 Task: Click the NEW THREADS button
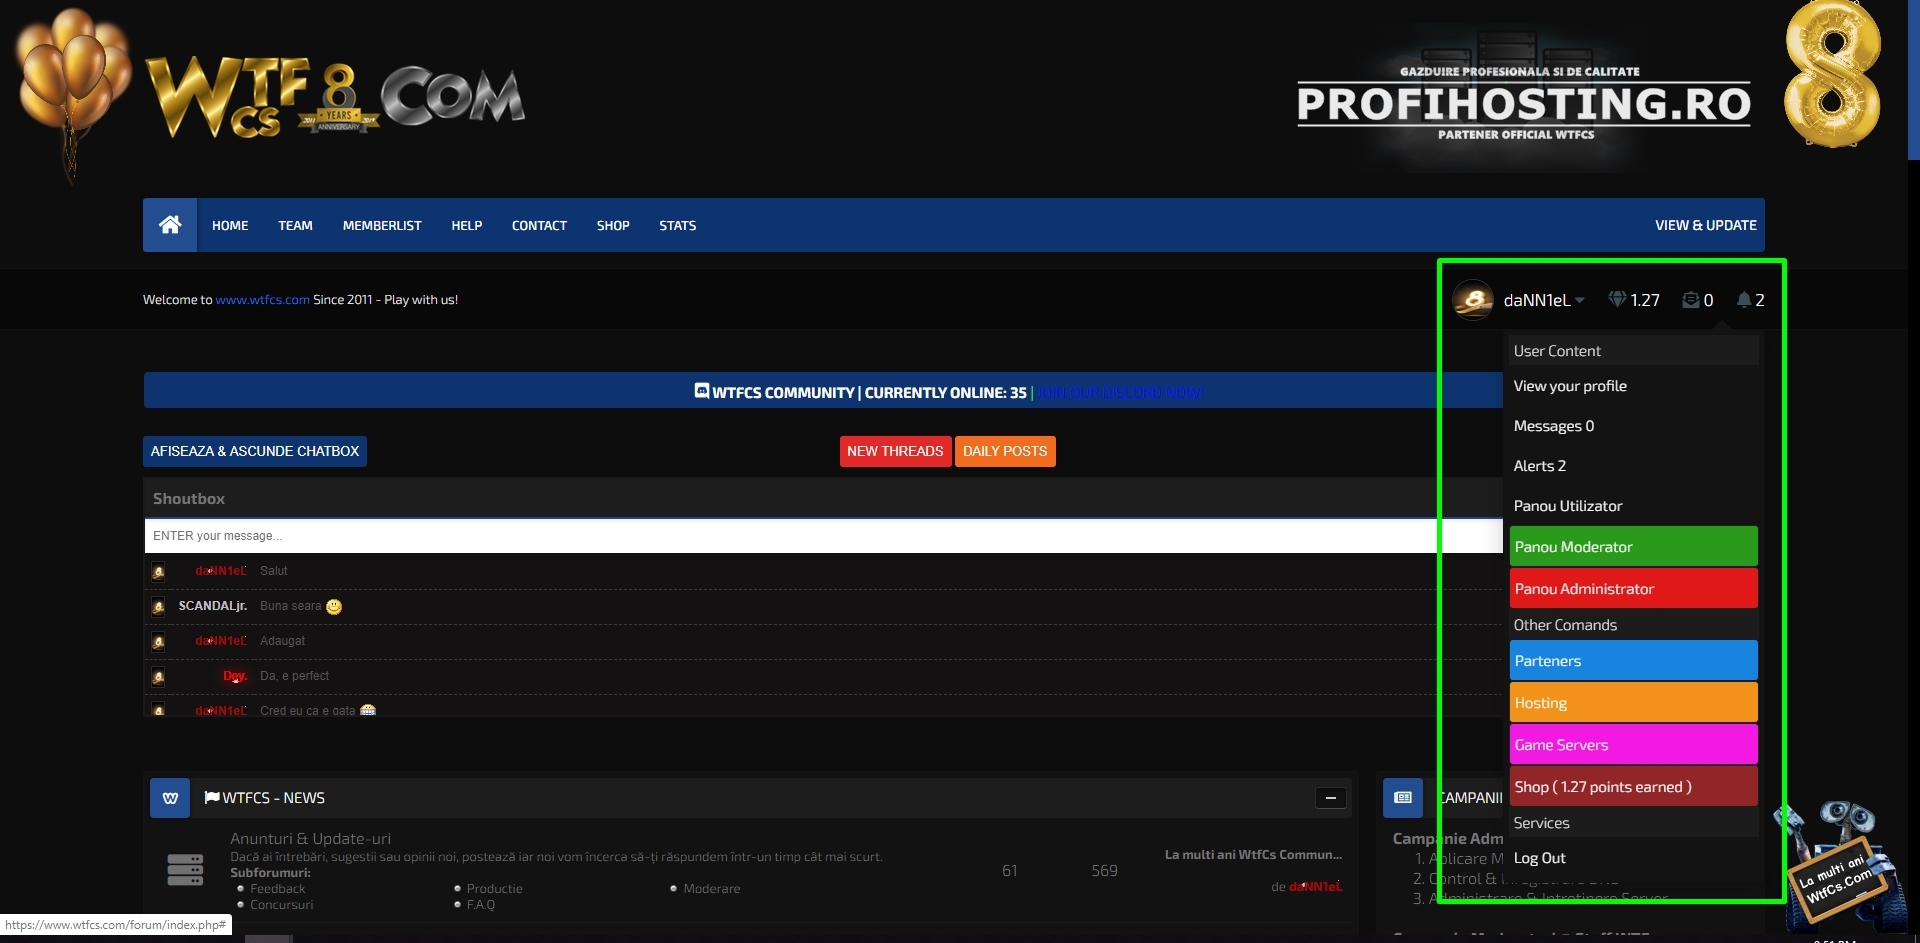pyautogui.click(x=895, y=451)
